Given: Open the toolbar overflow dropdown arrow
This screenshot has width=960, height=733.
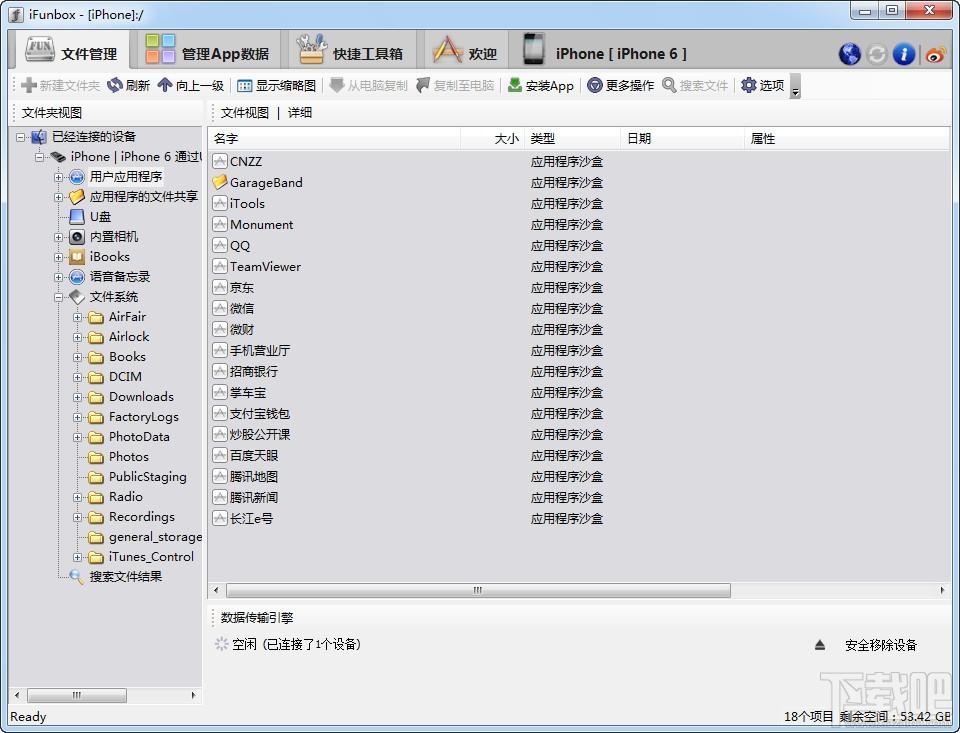Looking at the screenshot, I should tap(795, 91).
